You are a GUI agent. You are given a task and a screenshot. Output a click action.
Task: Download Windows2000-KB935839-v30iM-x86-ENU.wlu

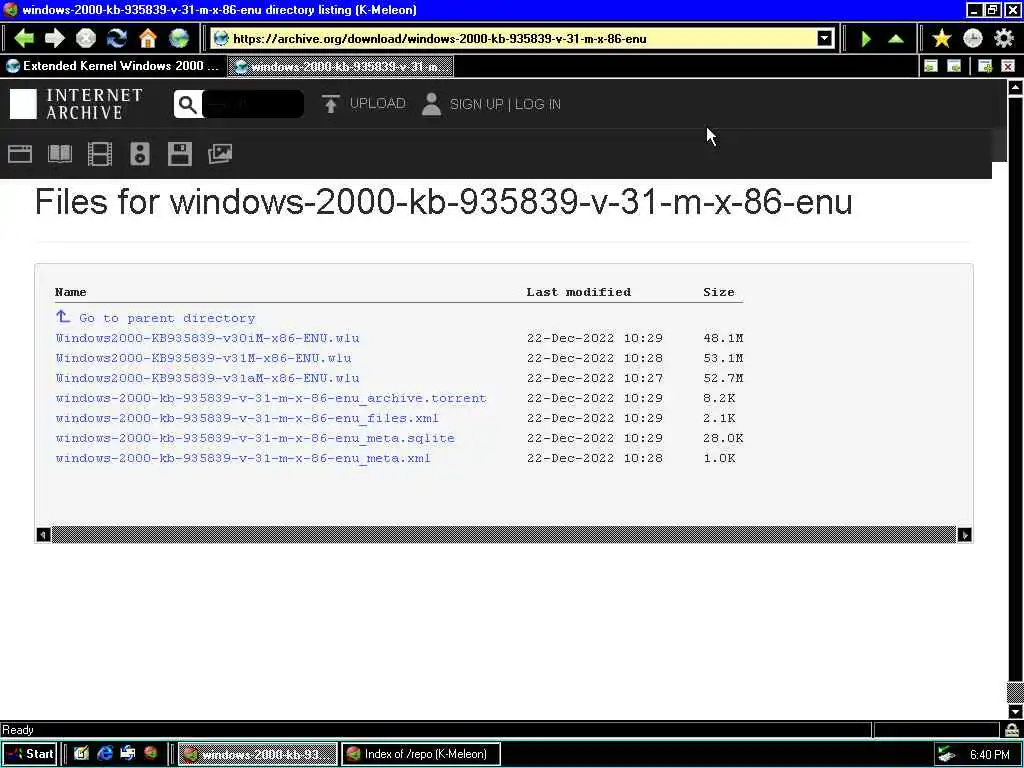coord(208,338)
